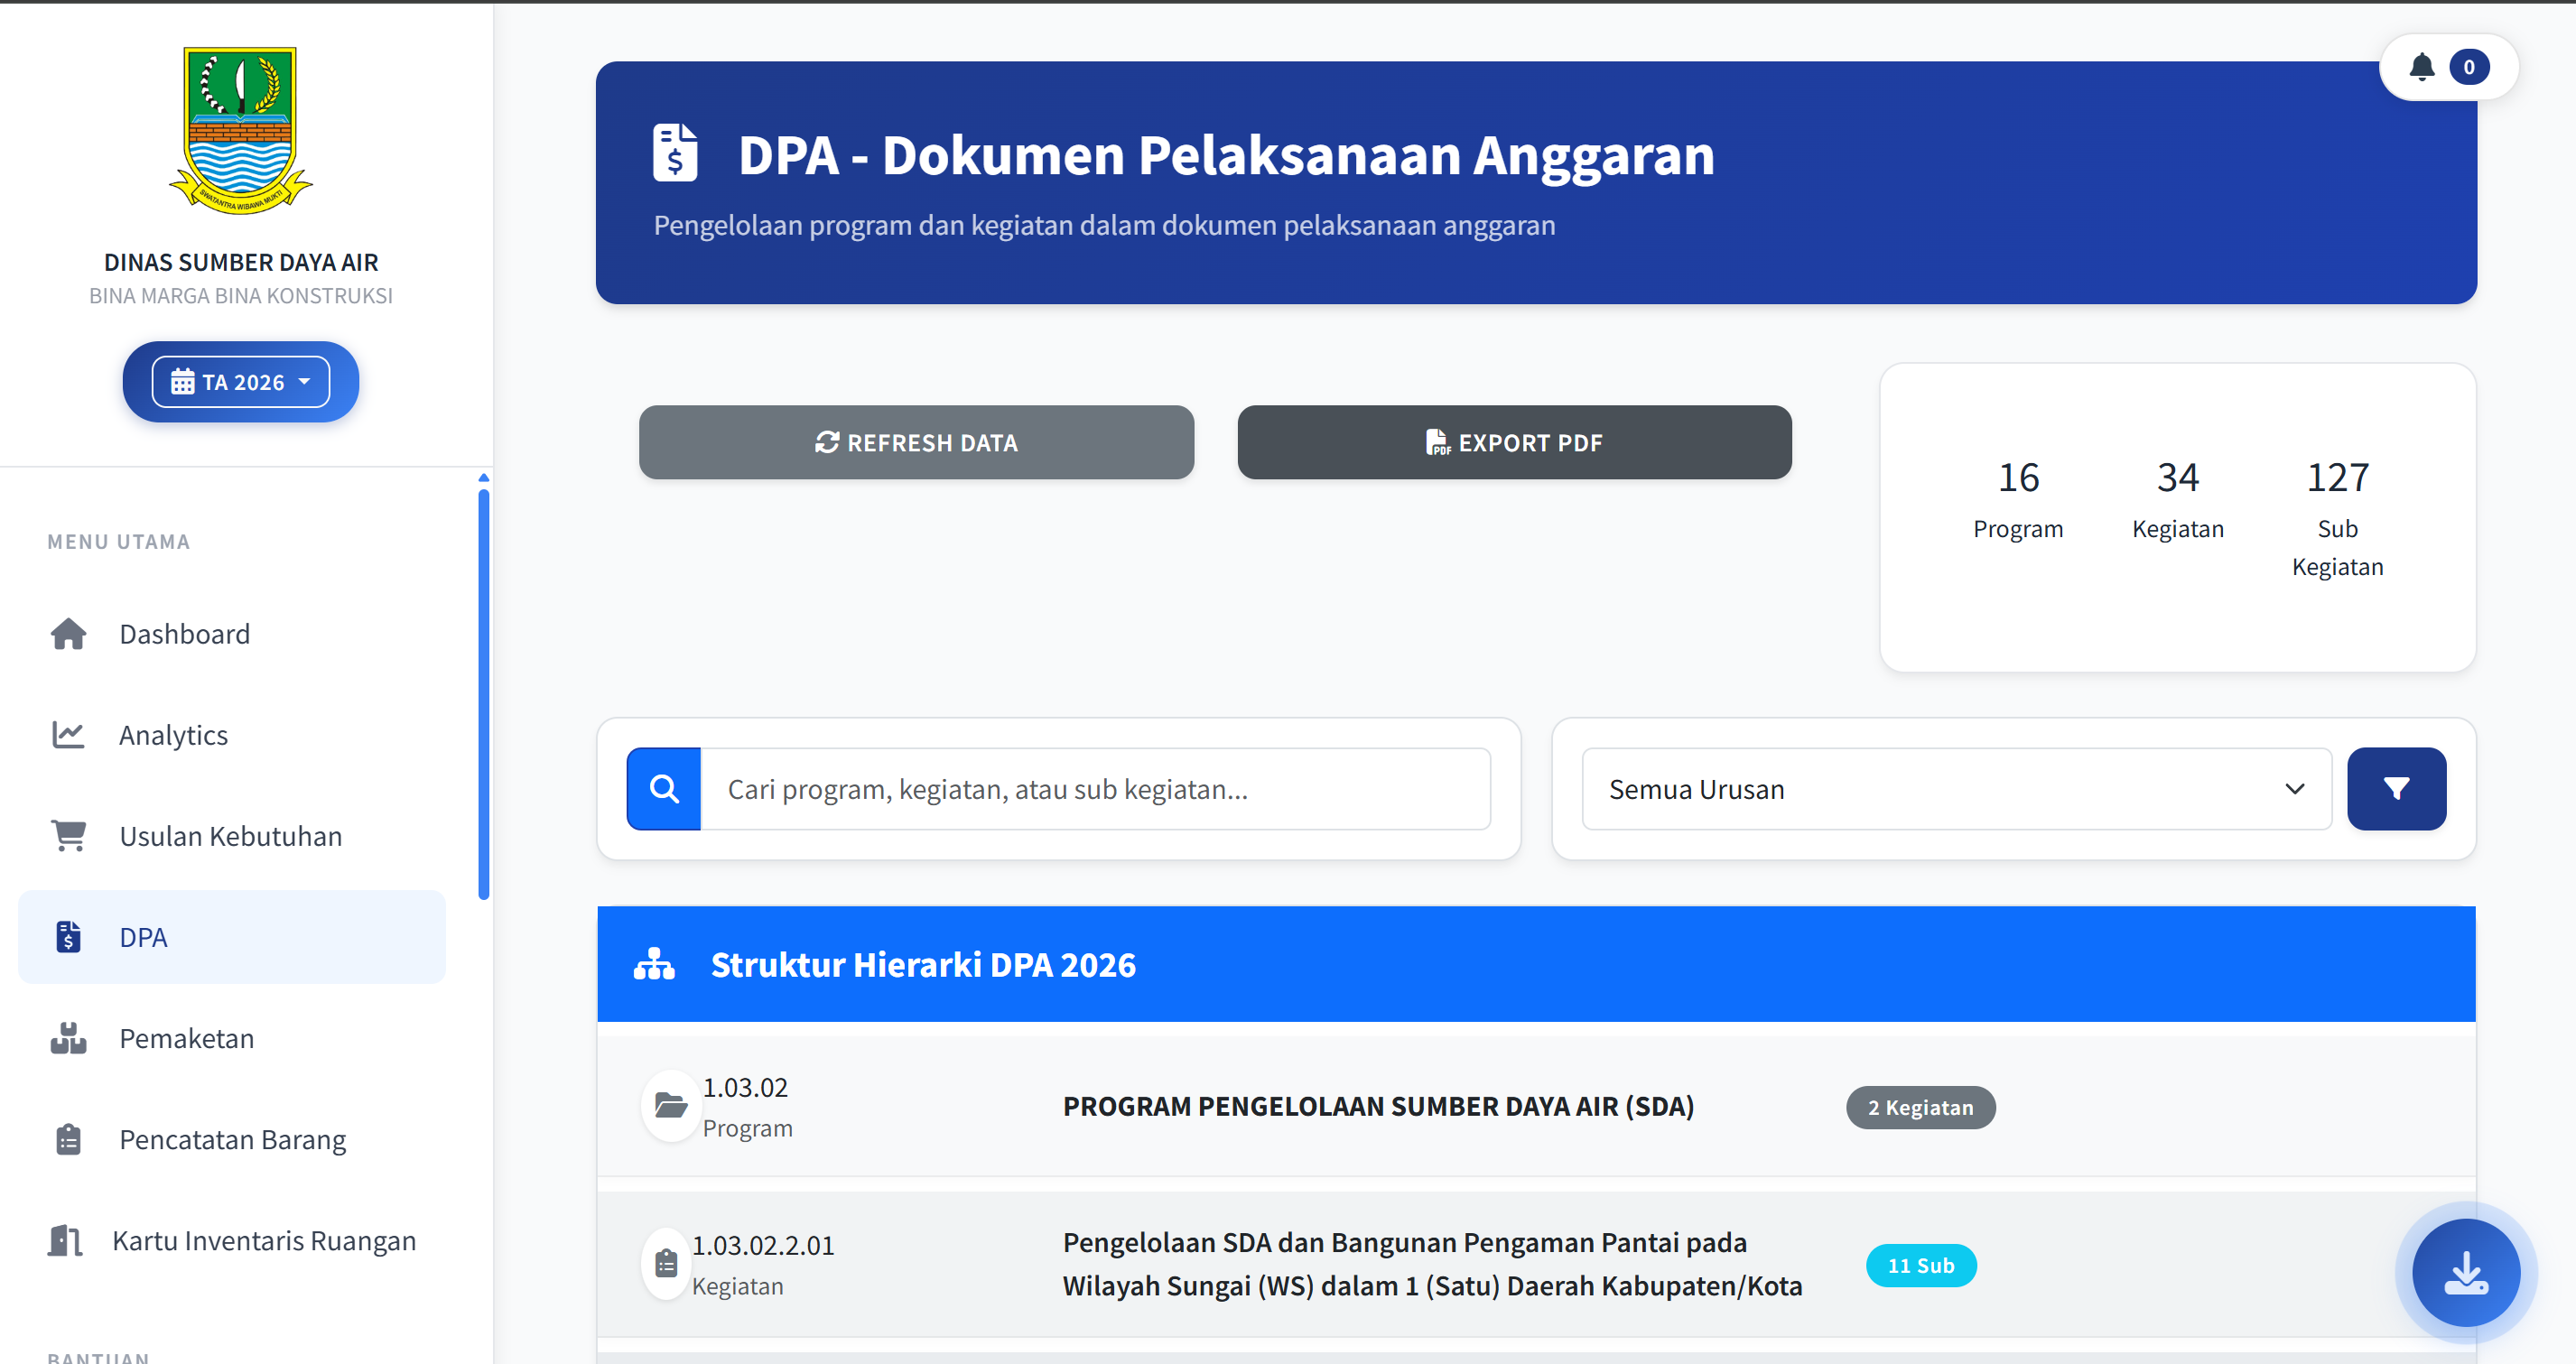
Task: Click the floating download button
Action: [2465, 1272]
